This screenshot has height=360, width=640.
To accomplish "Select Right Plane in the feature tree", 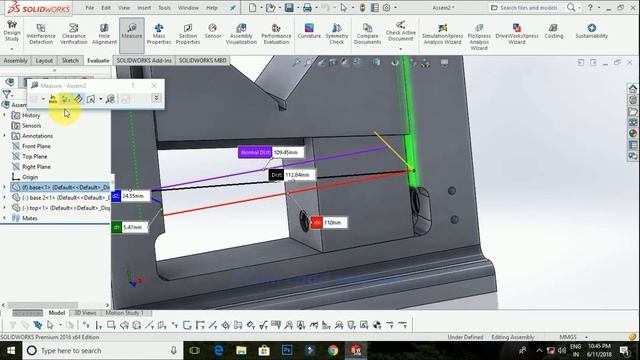I will click(x=36, y=167).
